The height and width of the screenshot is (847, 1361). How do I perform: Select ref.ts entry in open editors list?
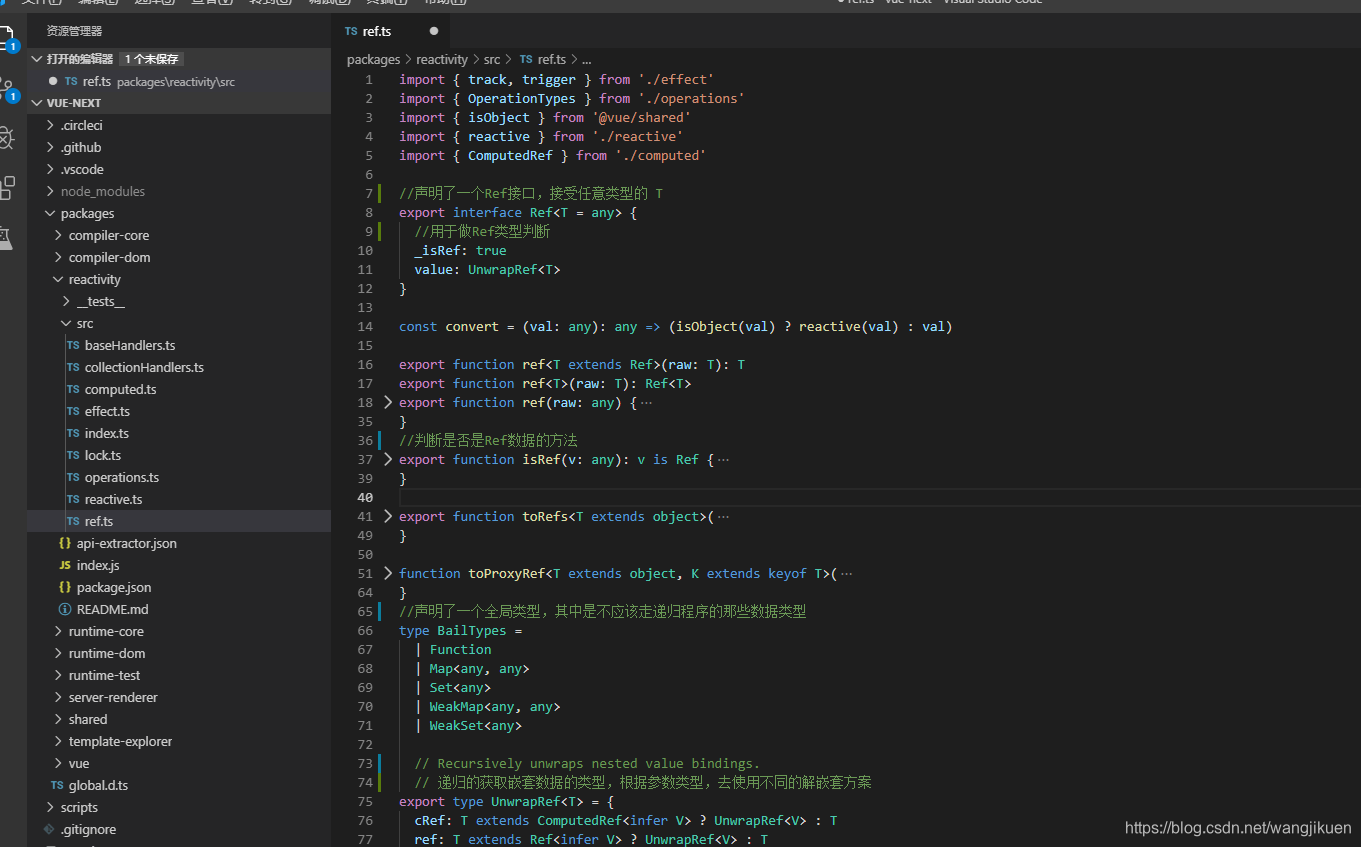pyautogui.click(x=180, y=81)
